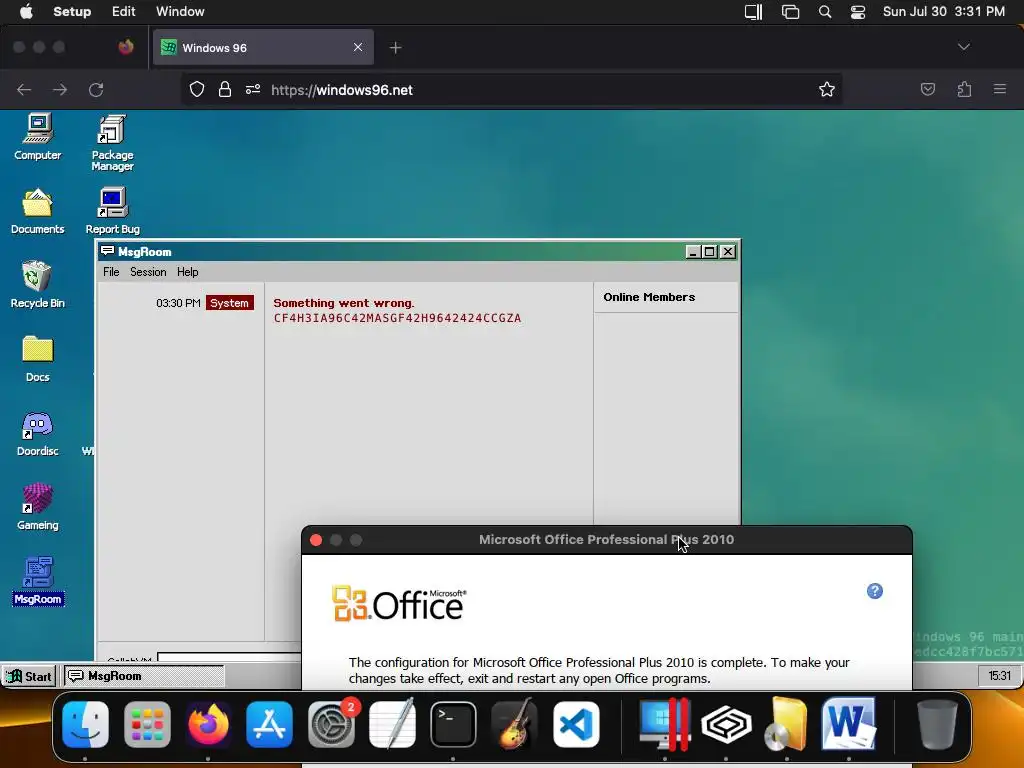Click the MsgRoom message input field

(229, 656)
